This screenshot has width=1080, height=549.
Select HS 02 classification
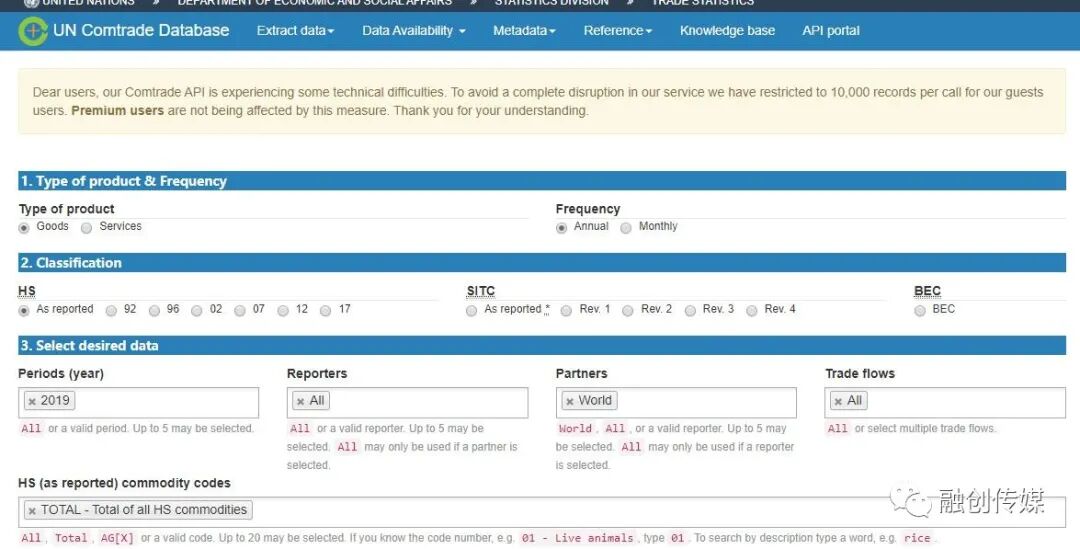[197, 311]
